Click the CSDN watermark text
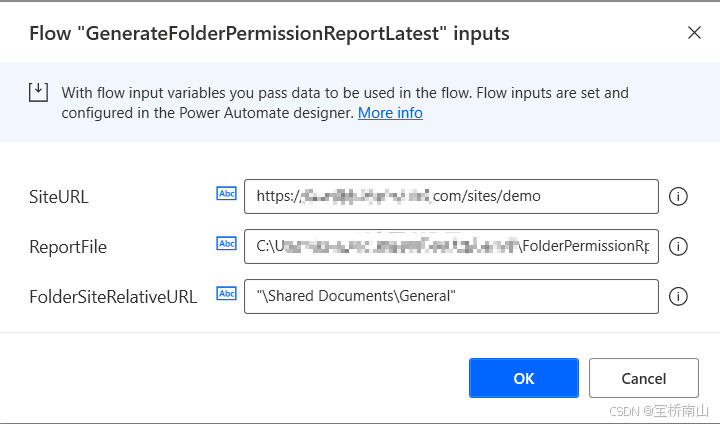 659,410
